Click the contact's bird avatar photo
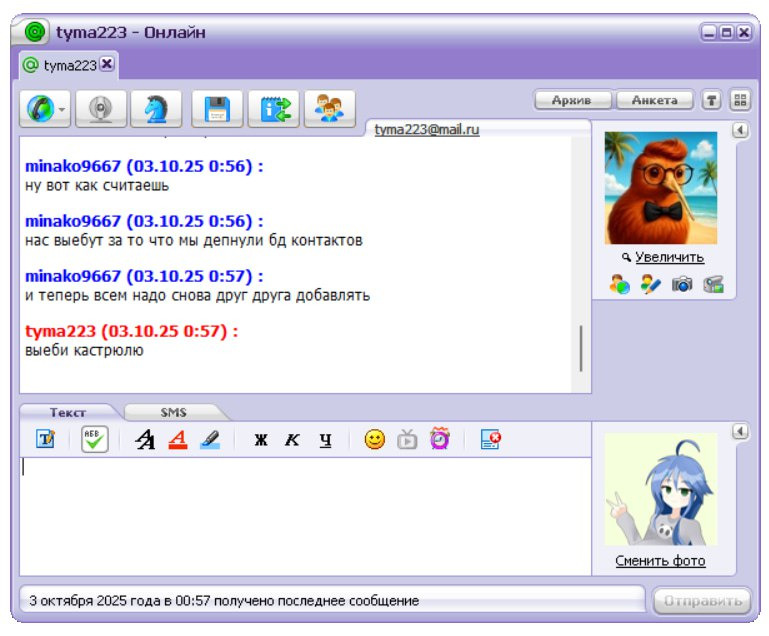The height and width of the screenshot is (636, 769). (x=661, y=188)
